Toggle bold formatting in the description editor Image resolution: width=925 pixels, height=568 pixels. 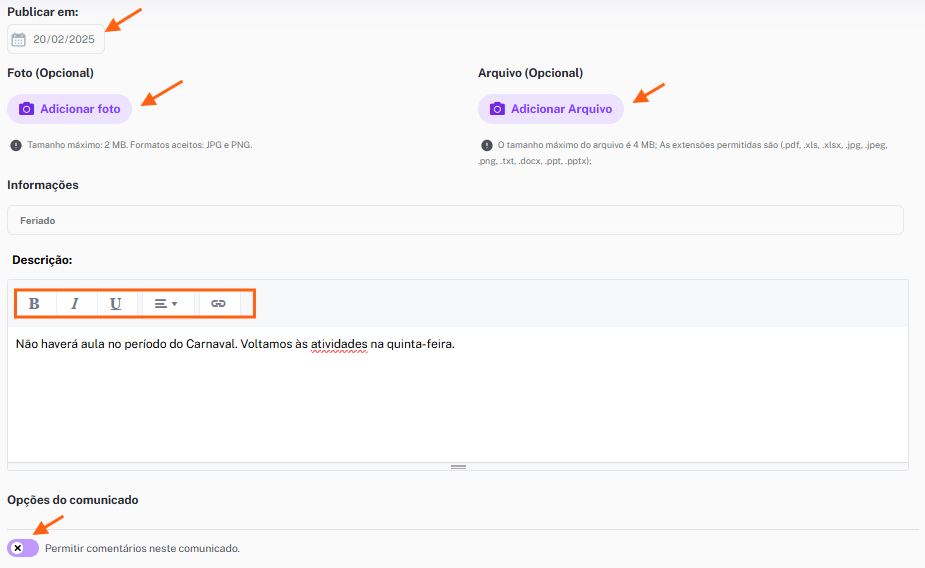[34, 304]
